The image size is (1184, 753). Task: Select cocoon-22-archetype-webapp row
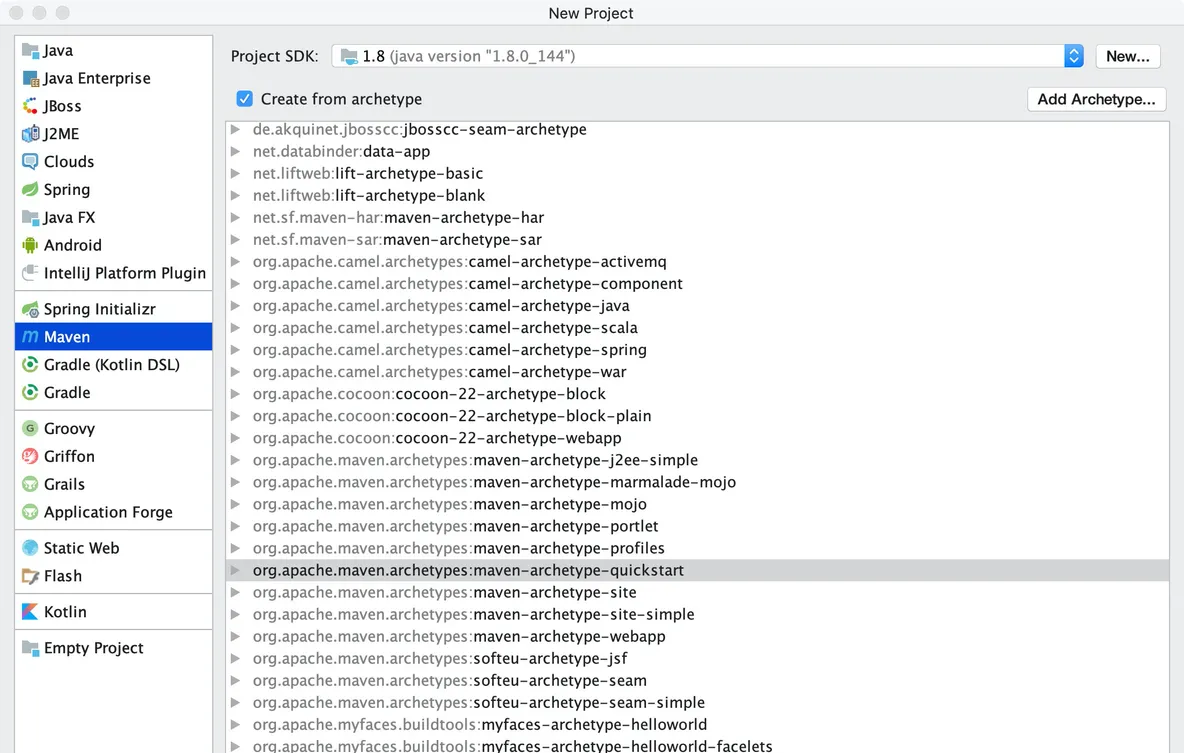(x=697, y=438)
